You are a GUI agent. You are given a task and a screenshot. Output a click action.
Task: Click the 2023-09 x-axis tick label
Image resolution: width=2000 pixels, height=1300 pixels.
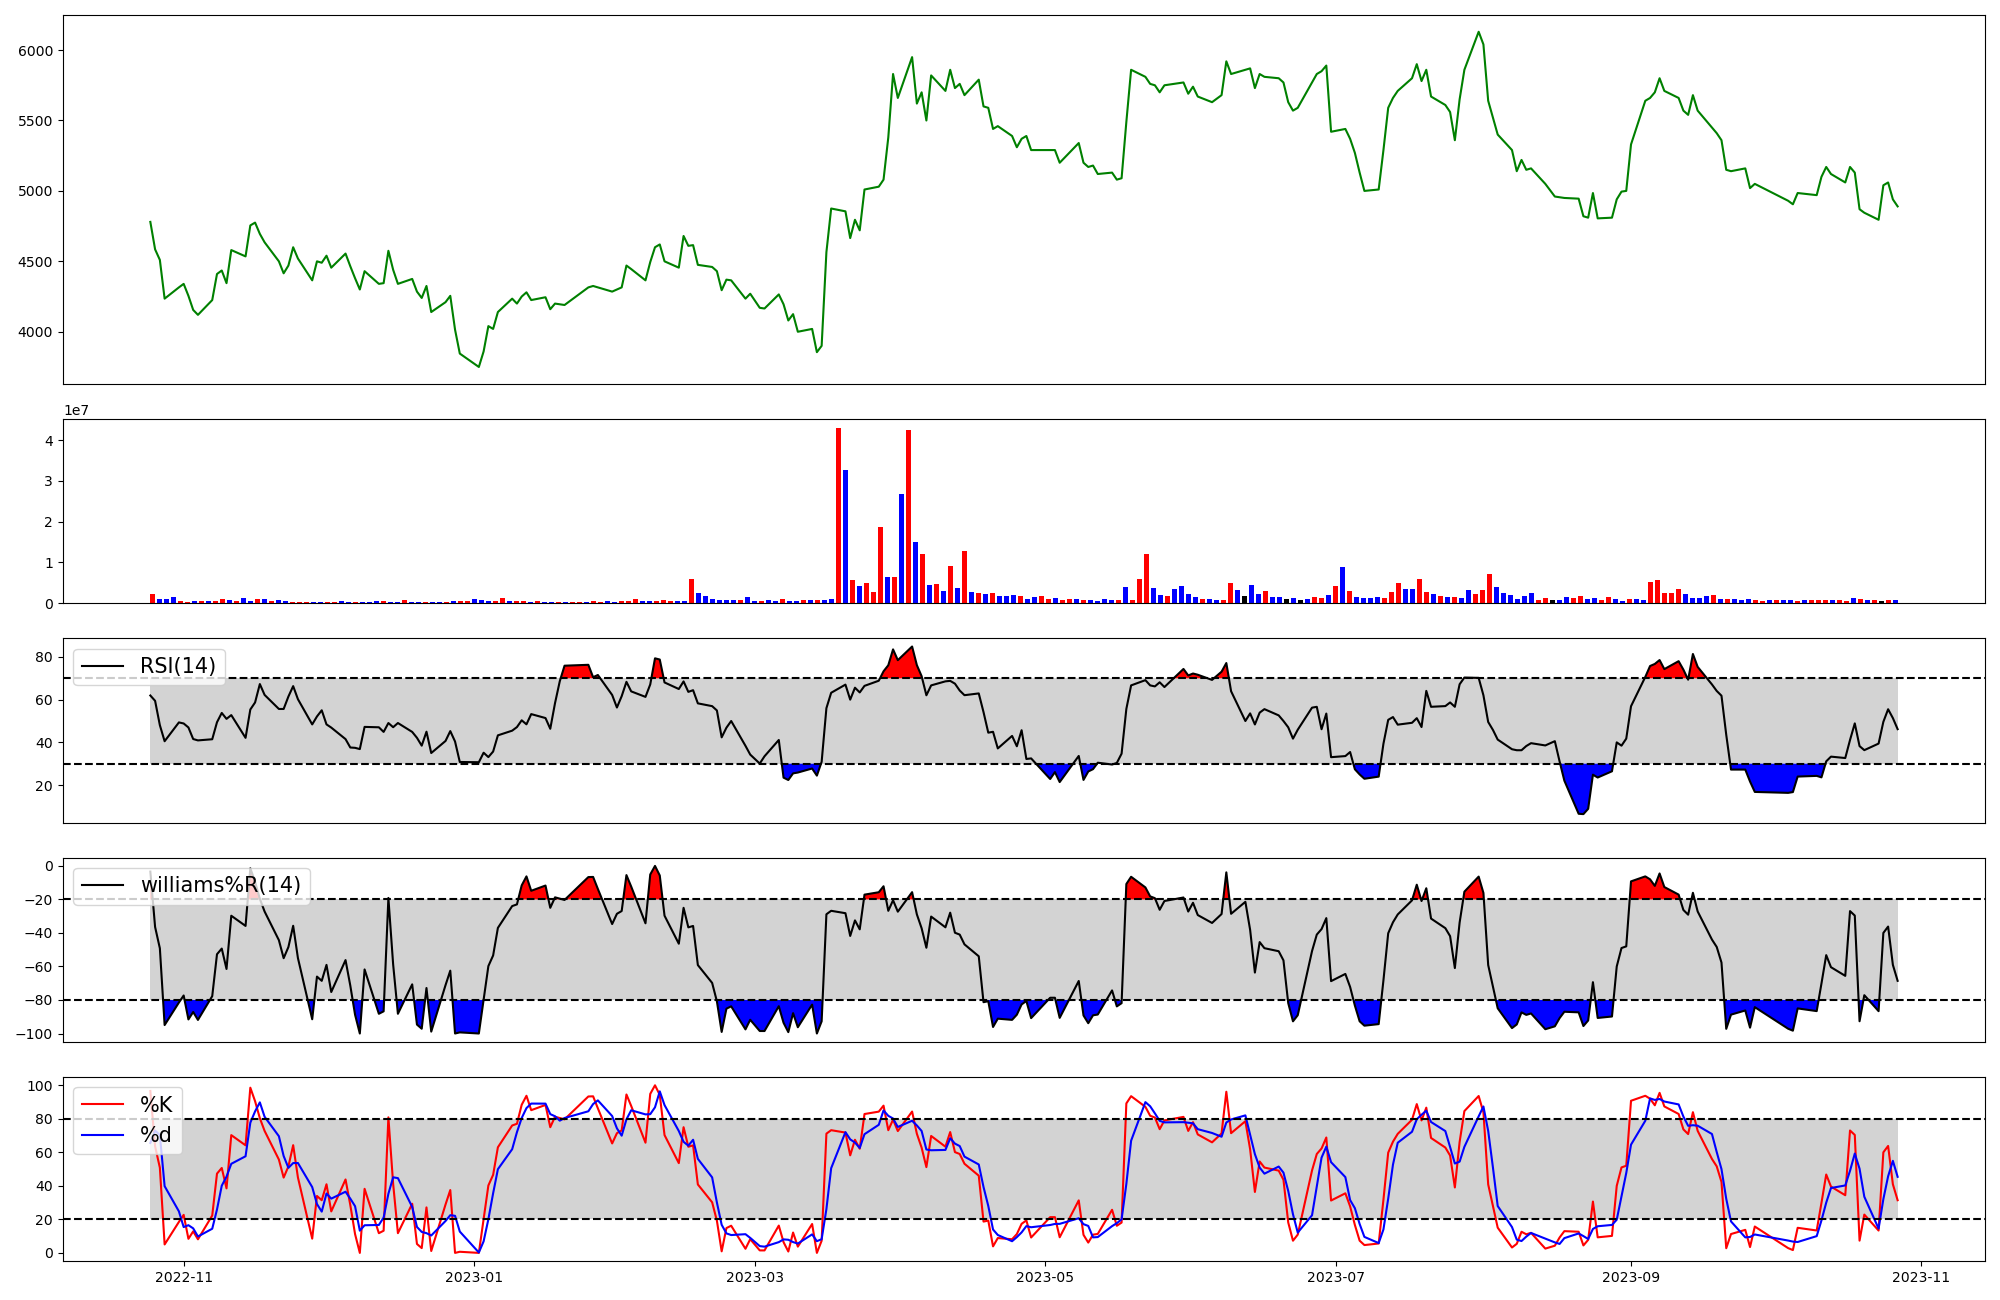tap(1631, 1277)
